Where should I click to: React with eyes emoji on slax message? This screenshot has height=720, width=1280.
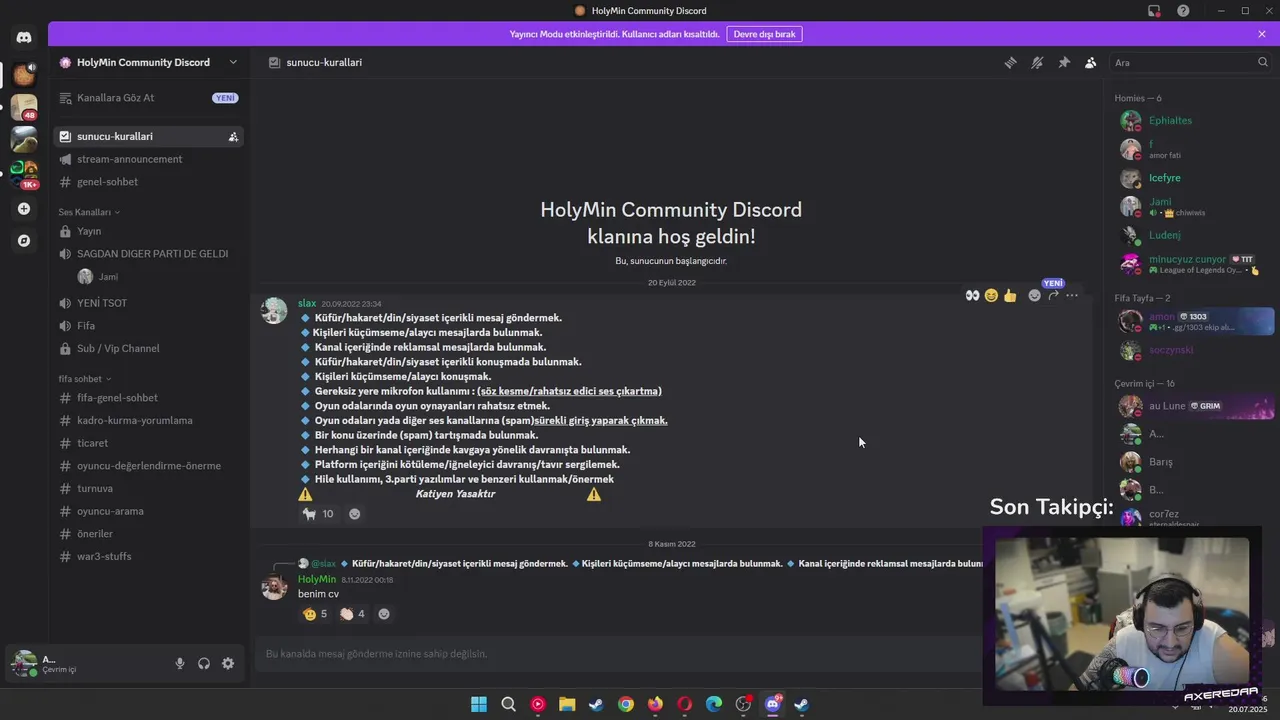tap(972, 295)
